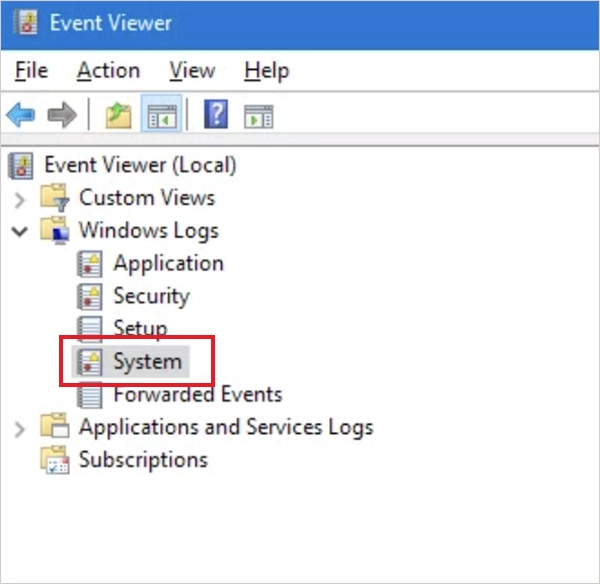
Task: Toggle Show/Hide Console Tree toolbar button
Action: (162, 114)
